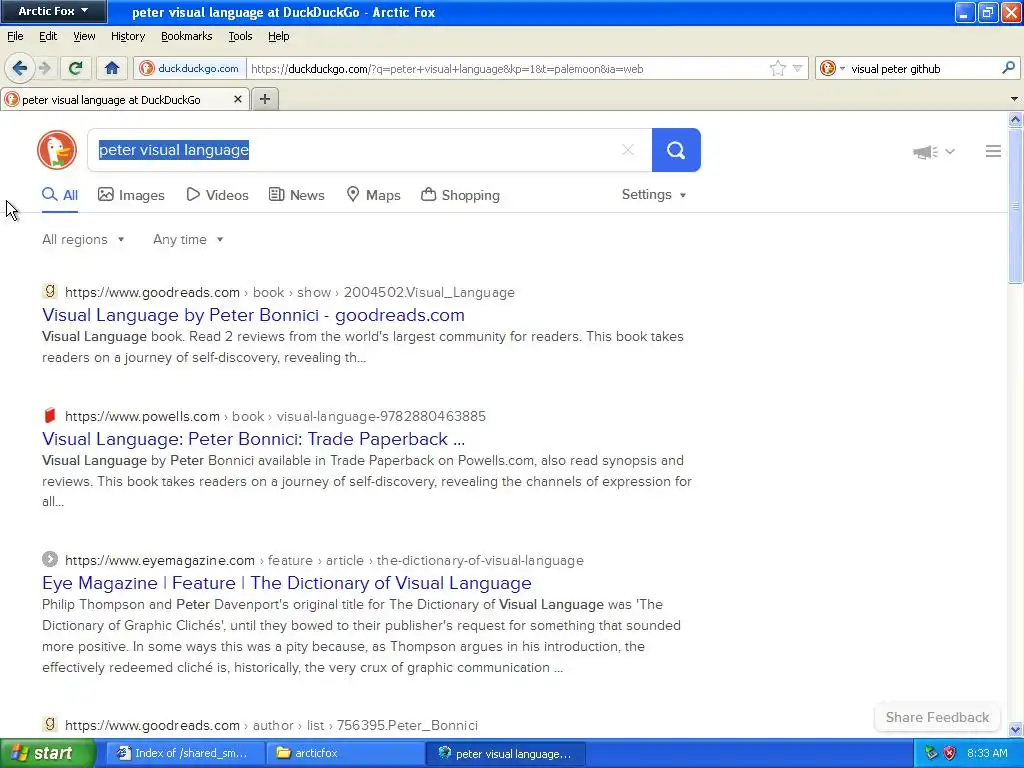Viewport: 1024px width, 768px height.
Task: Click the goodreads.com book URL breadcrumb
Action: click(290, 293)
